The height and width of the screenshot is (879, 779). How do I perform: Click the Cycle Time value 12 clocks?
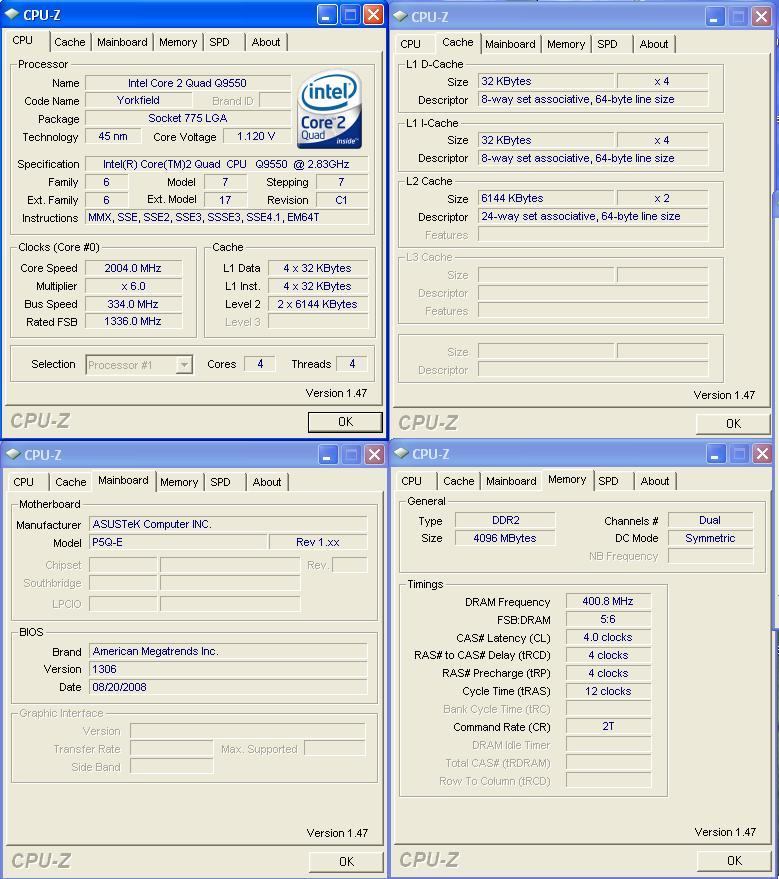(608, 691)
